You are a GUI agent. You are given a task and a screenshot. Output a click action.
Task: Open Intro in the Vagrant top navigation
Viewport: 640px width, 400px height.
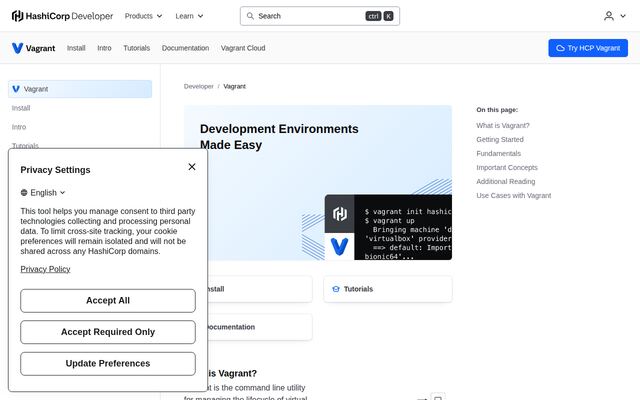click(104, 48)
